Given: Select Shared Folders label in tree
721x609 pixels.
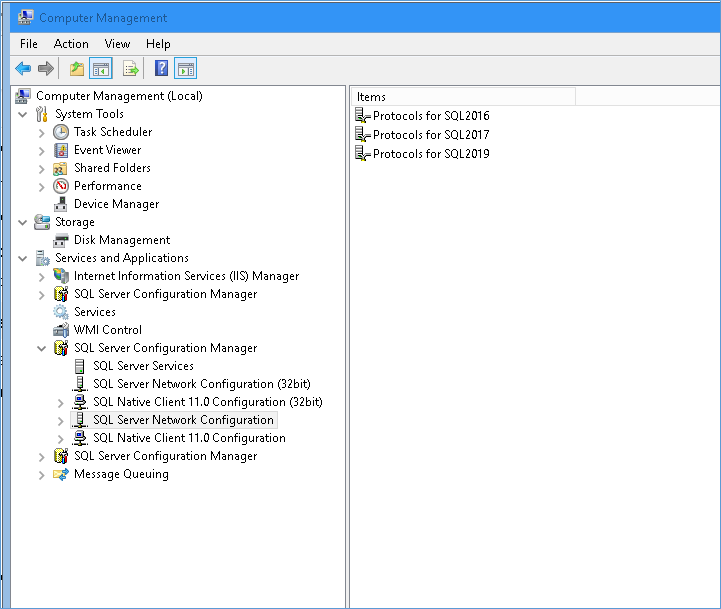Looking at the screenshot, I should 112,168.
